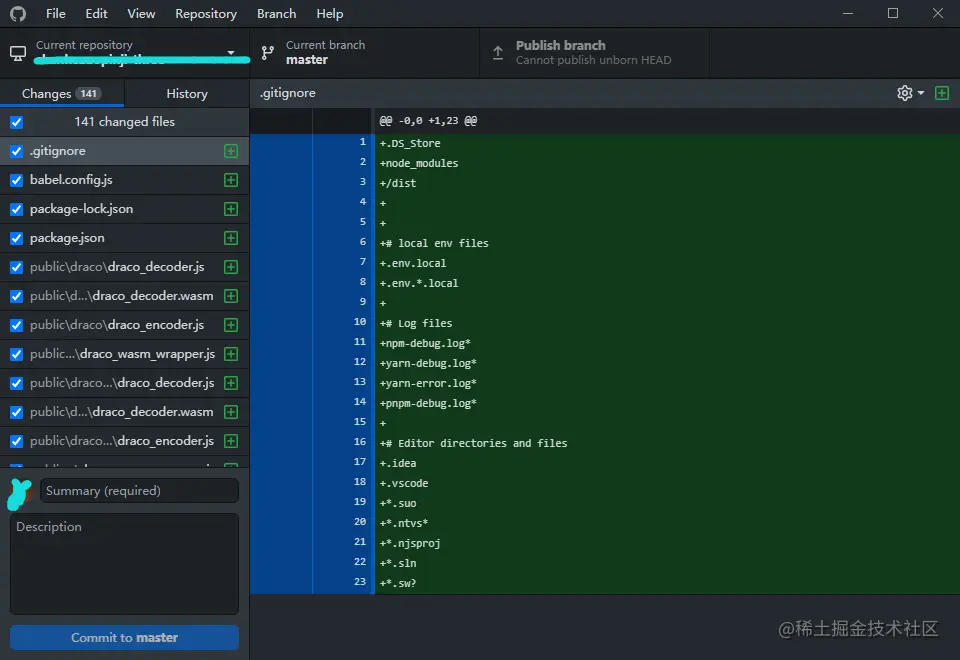Image resolution: width=960 pixels, height=660 pixels.
Task: Uncheck the package-lock.json checkbox
Action: click(17, 209)
